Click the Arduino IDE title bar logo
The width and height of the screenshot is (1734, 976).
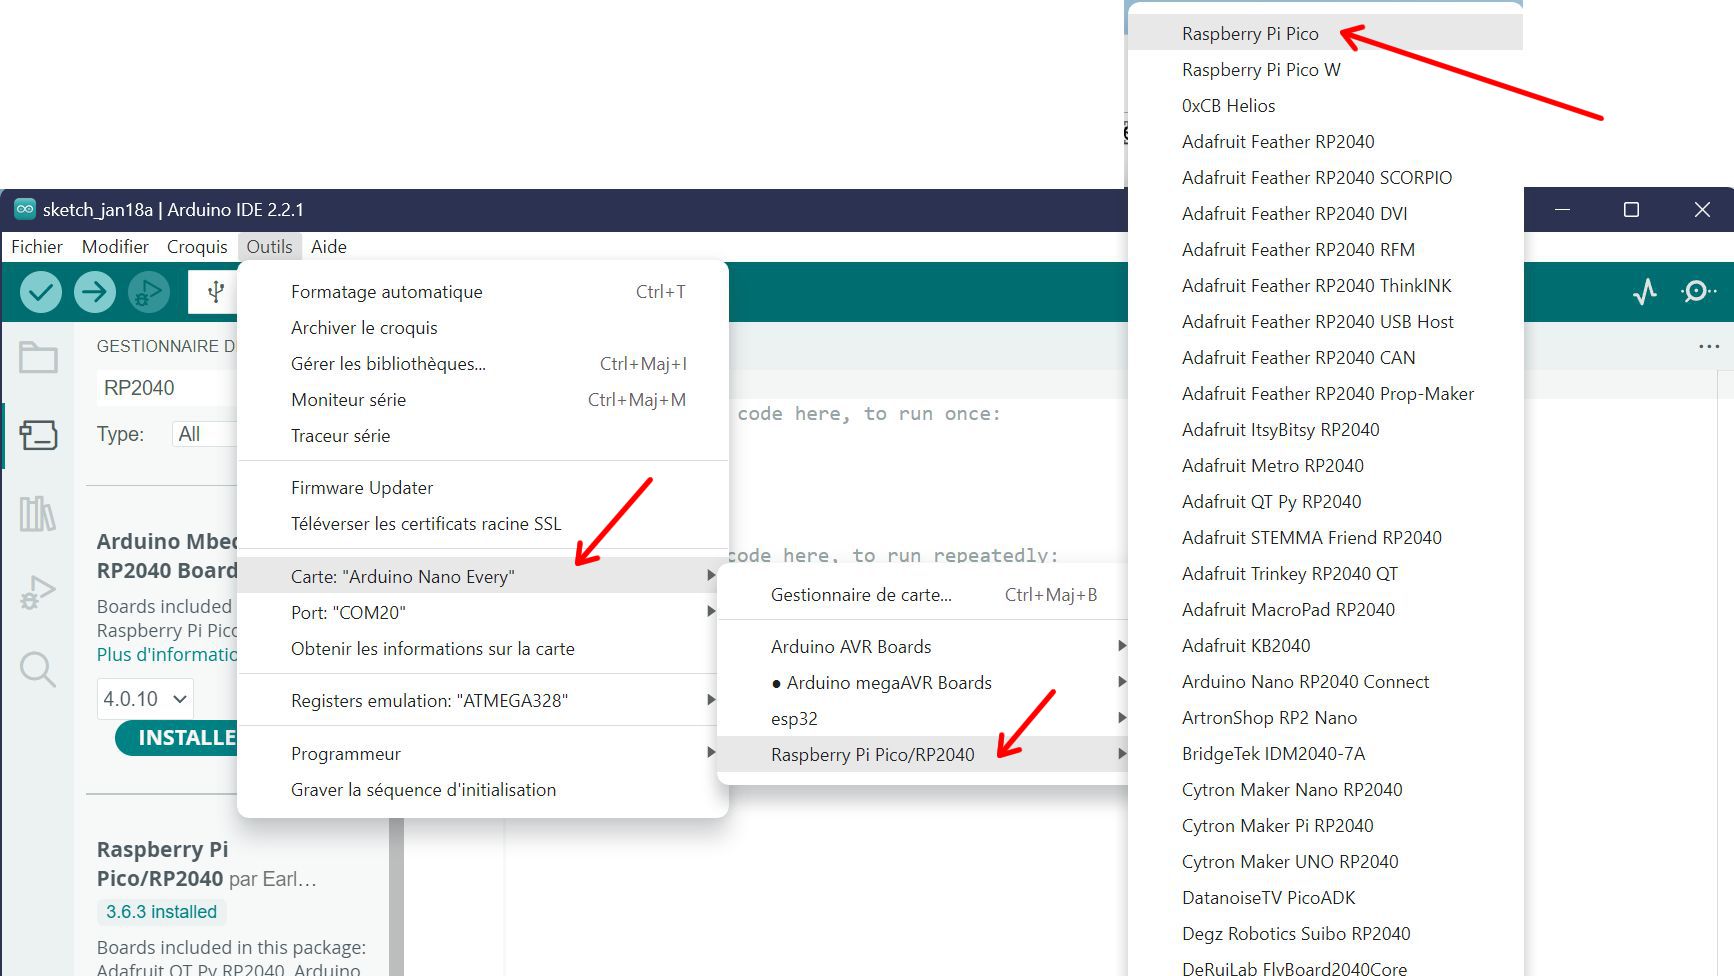point(25,209)
